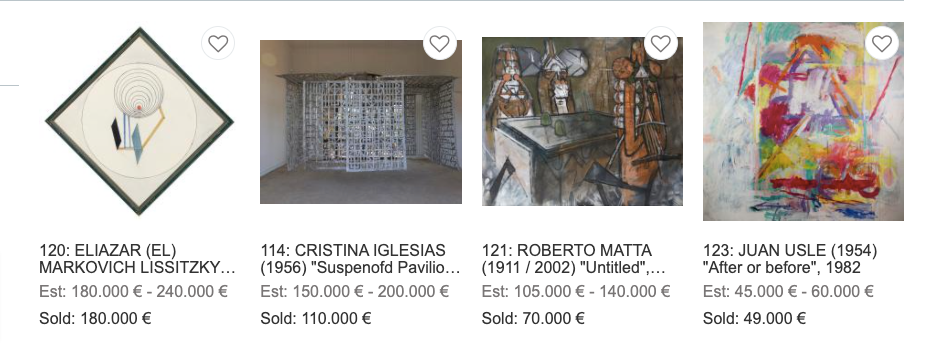Open the colorful "After or before" painting image
The height and width of the screenshot is (360, 937).
click(803, 121)
